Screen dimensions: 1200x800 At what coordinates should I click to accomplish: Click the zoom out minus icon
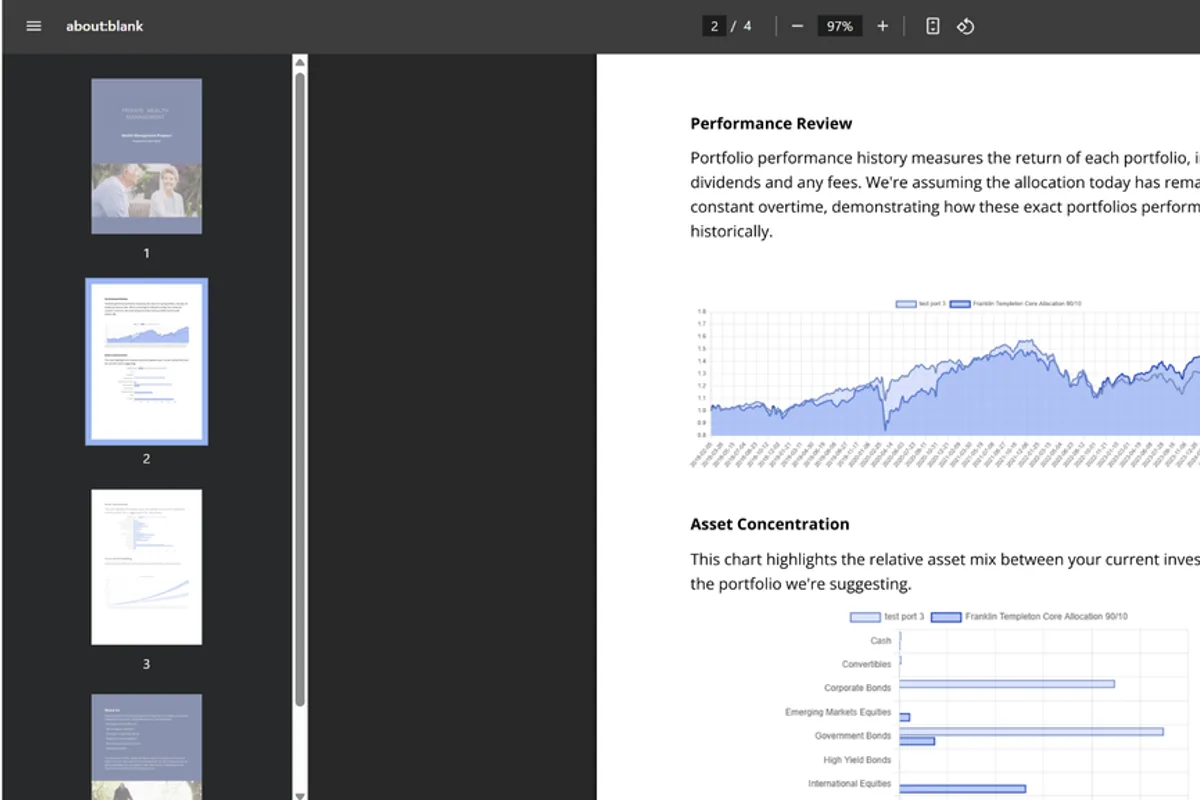[797, 26]
